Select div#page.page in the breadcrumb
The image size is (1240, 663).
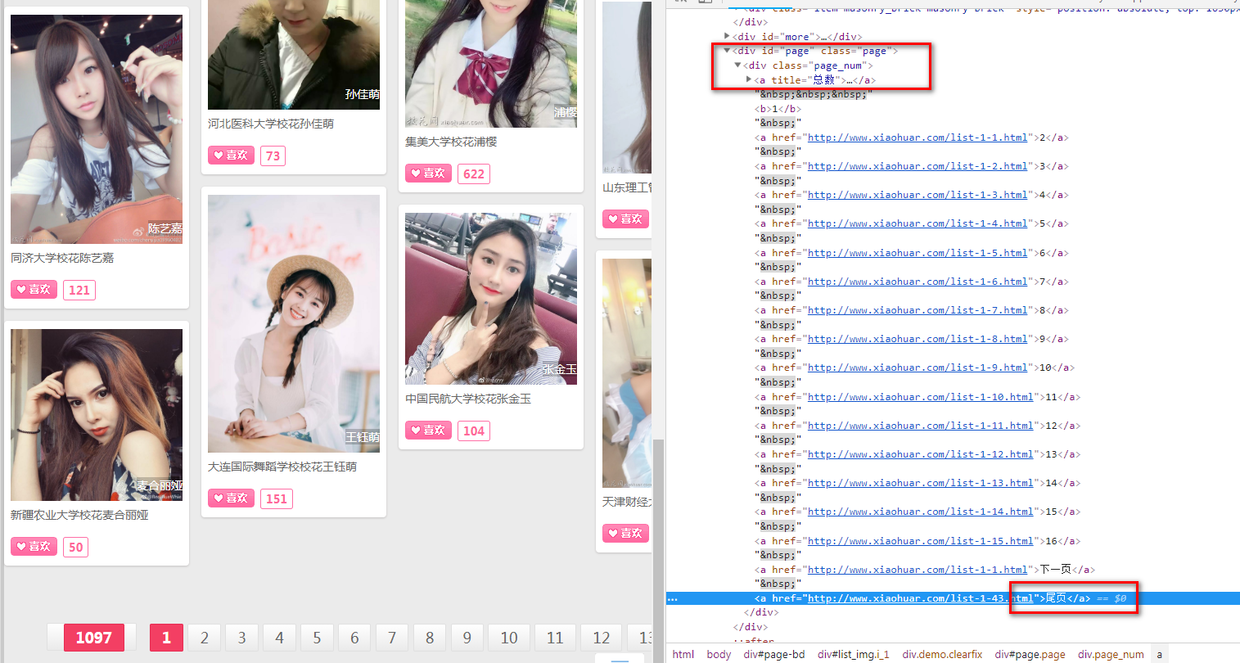(x=1030, y=654)
